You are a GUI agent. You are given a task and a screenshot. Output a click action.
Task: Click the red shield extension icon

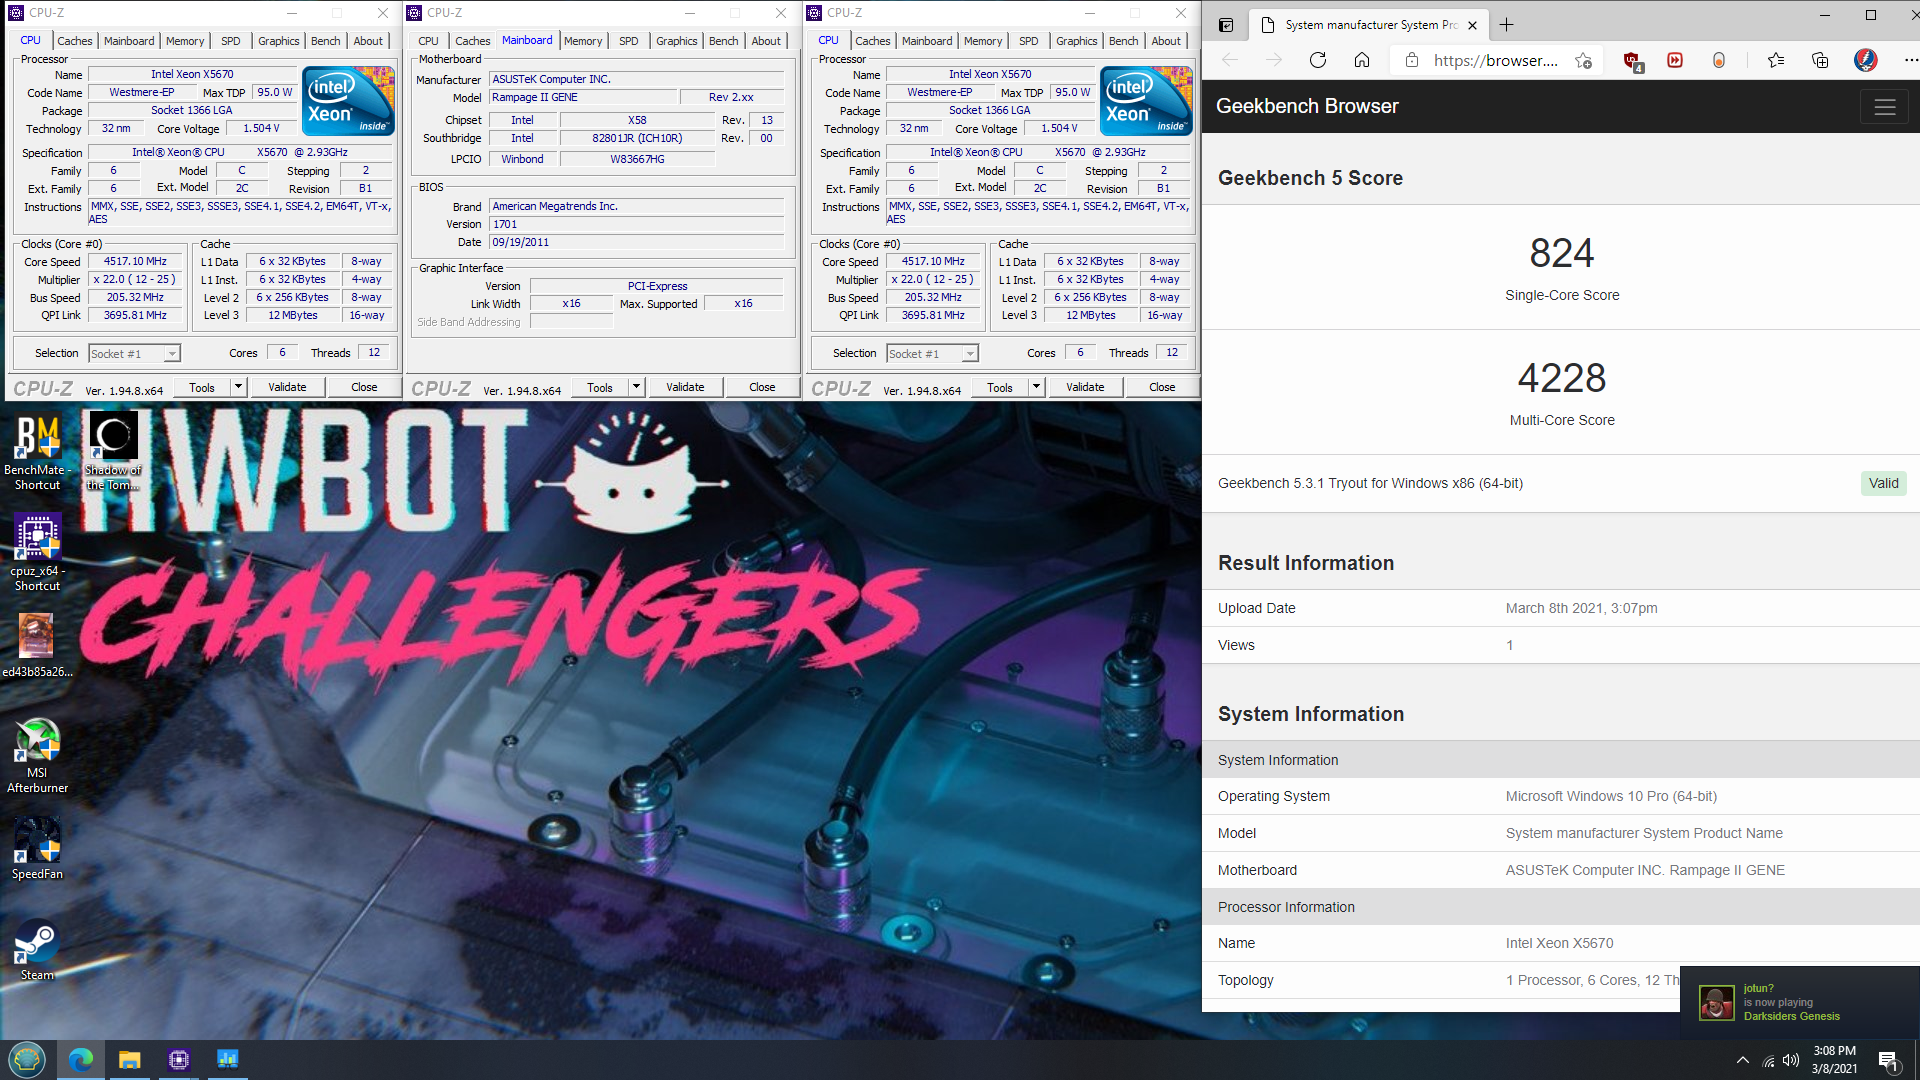(x=1632, y=60)
